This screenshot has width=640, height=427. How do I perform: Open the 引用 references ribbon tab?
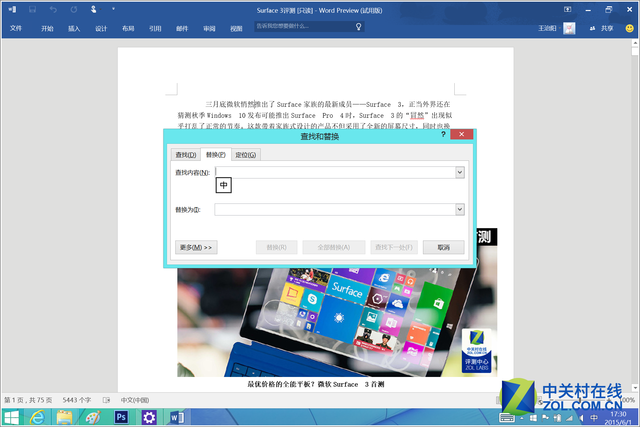tap(155, 29)
